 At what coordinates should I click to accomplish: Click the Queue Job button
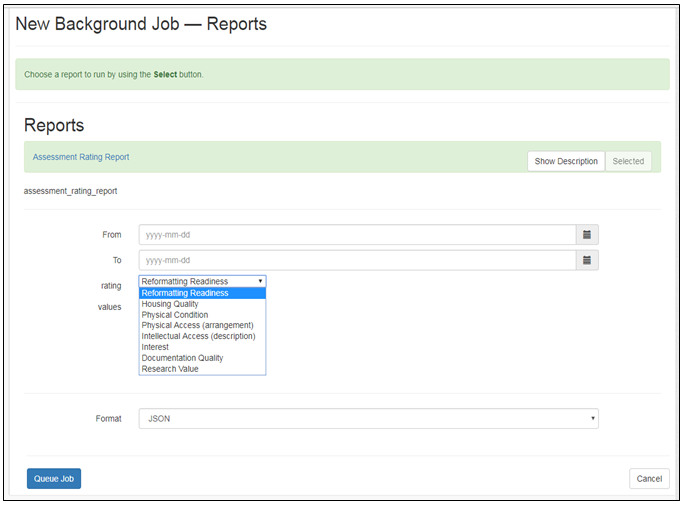click(54, 479)
